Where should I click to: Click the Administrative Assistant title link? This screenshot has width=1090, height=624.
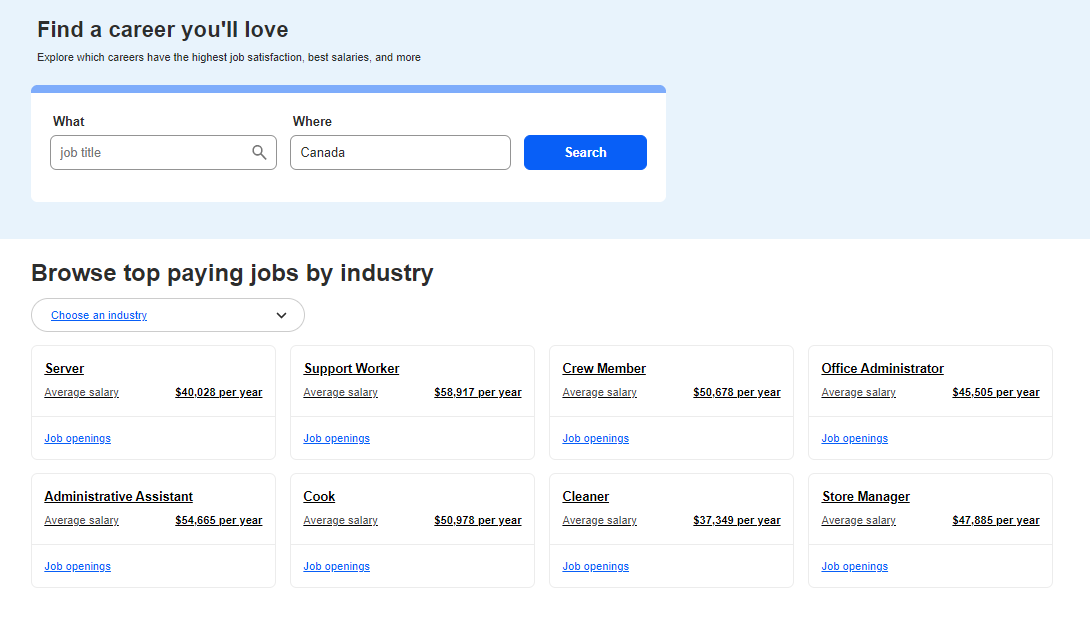point(118,496)
